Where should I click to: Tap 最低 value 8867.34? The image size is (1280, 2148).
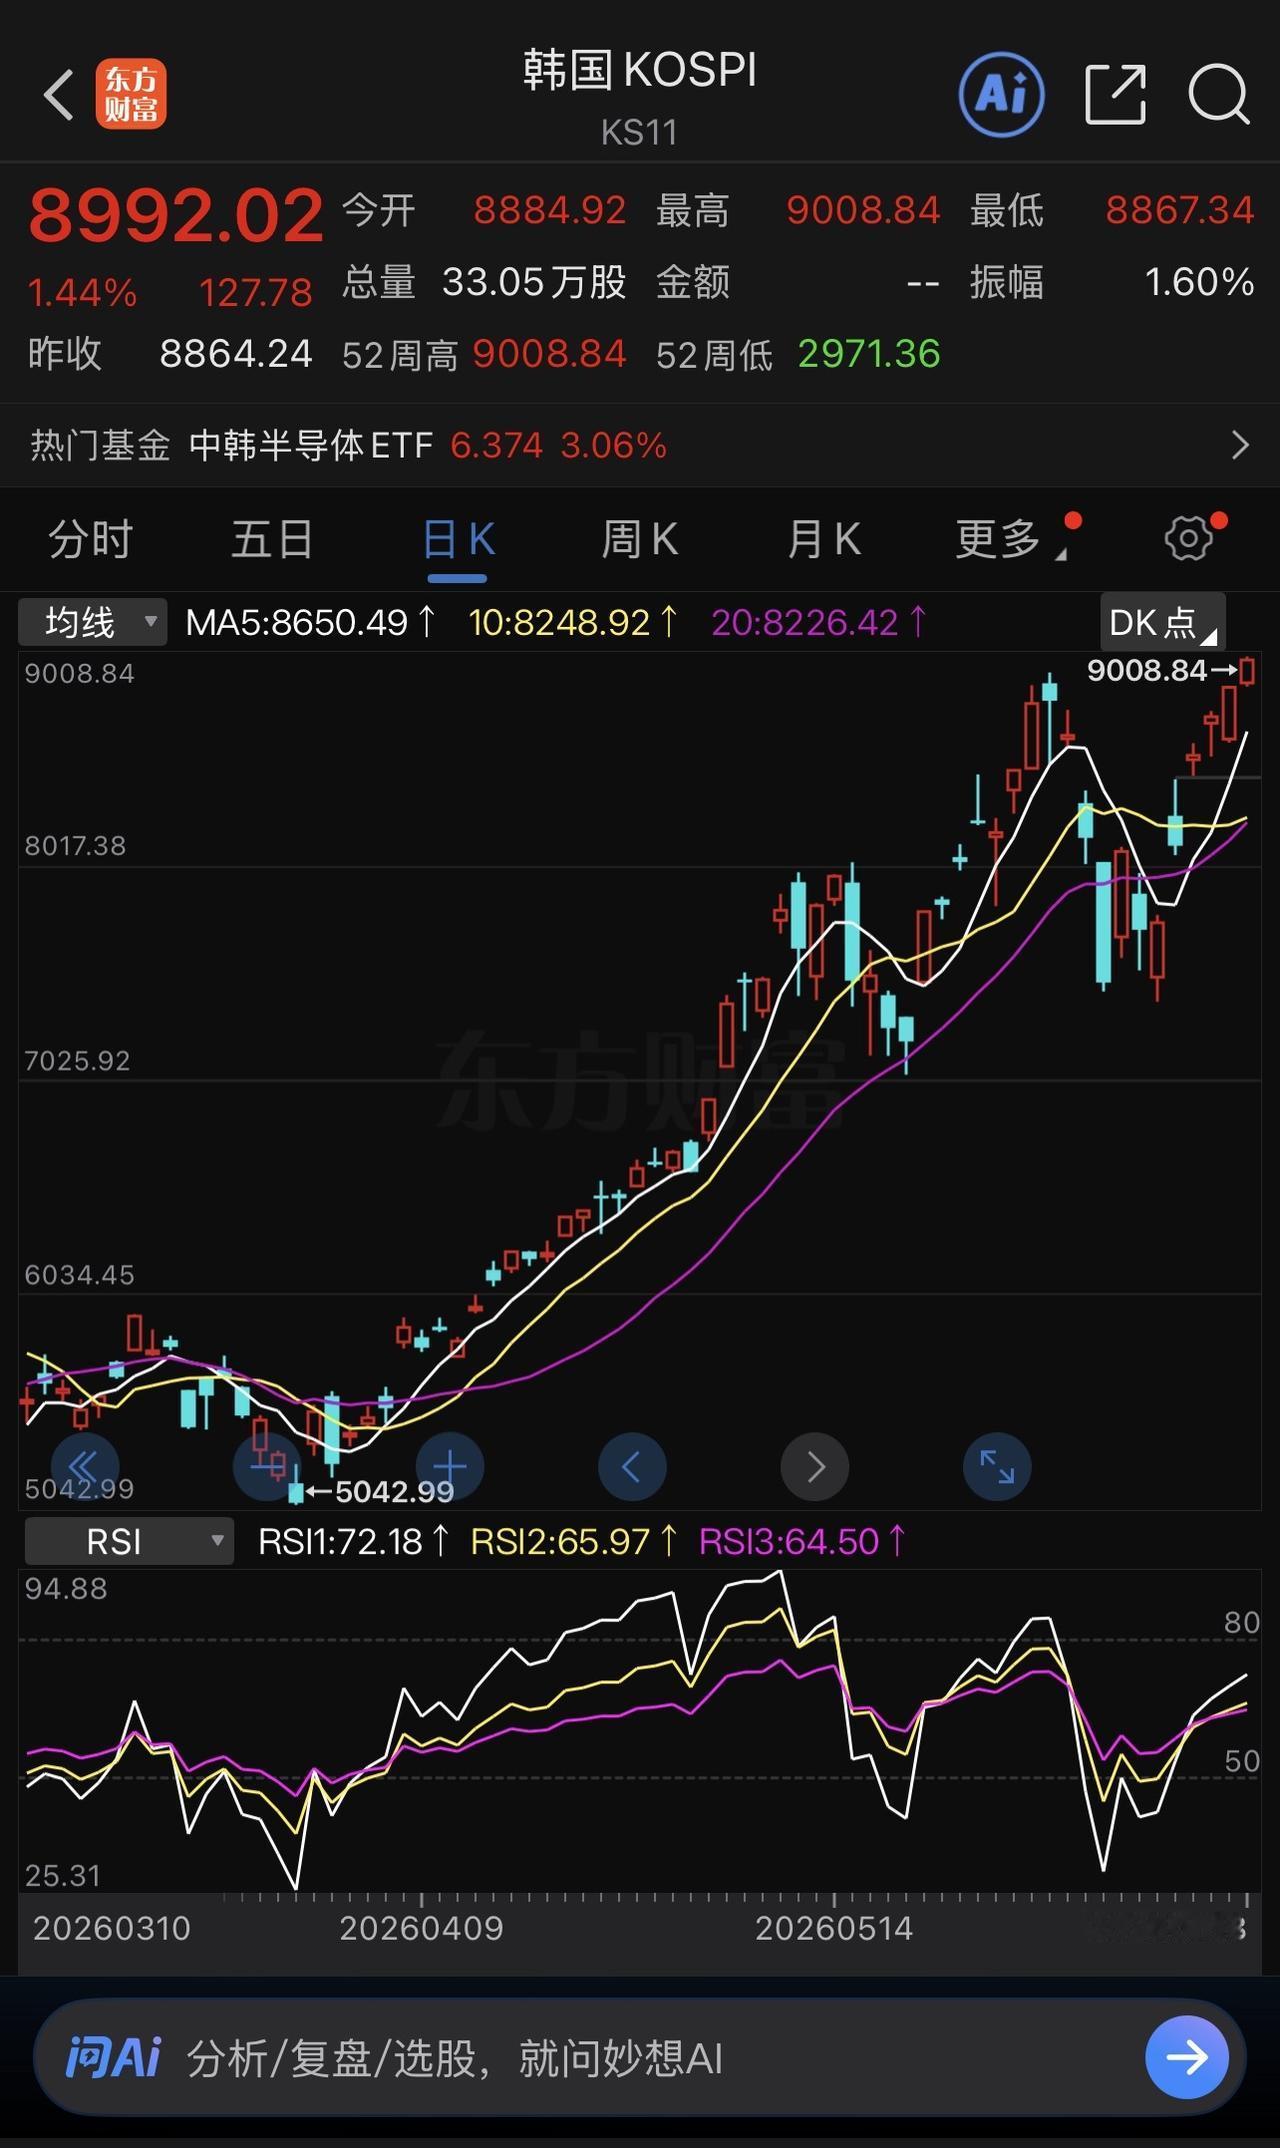[1179, 210]
